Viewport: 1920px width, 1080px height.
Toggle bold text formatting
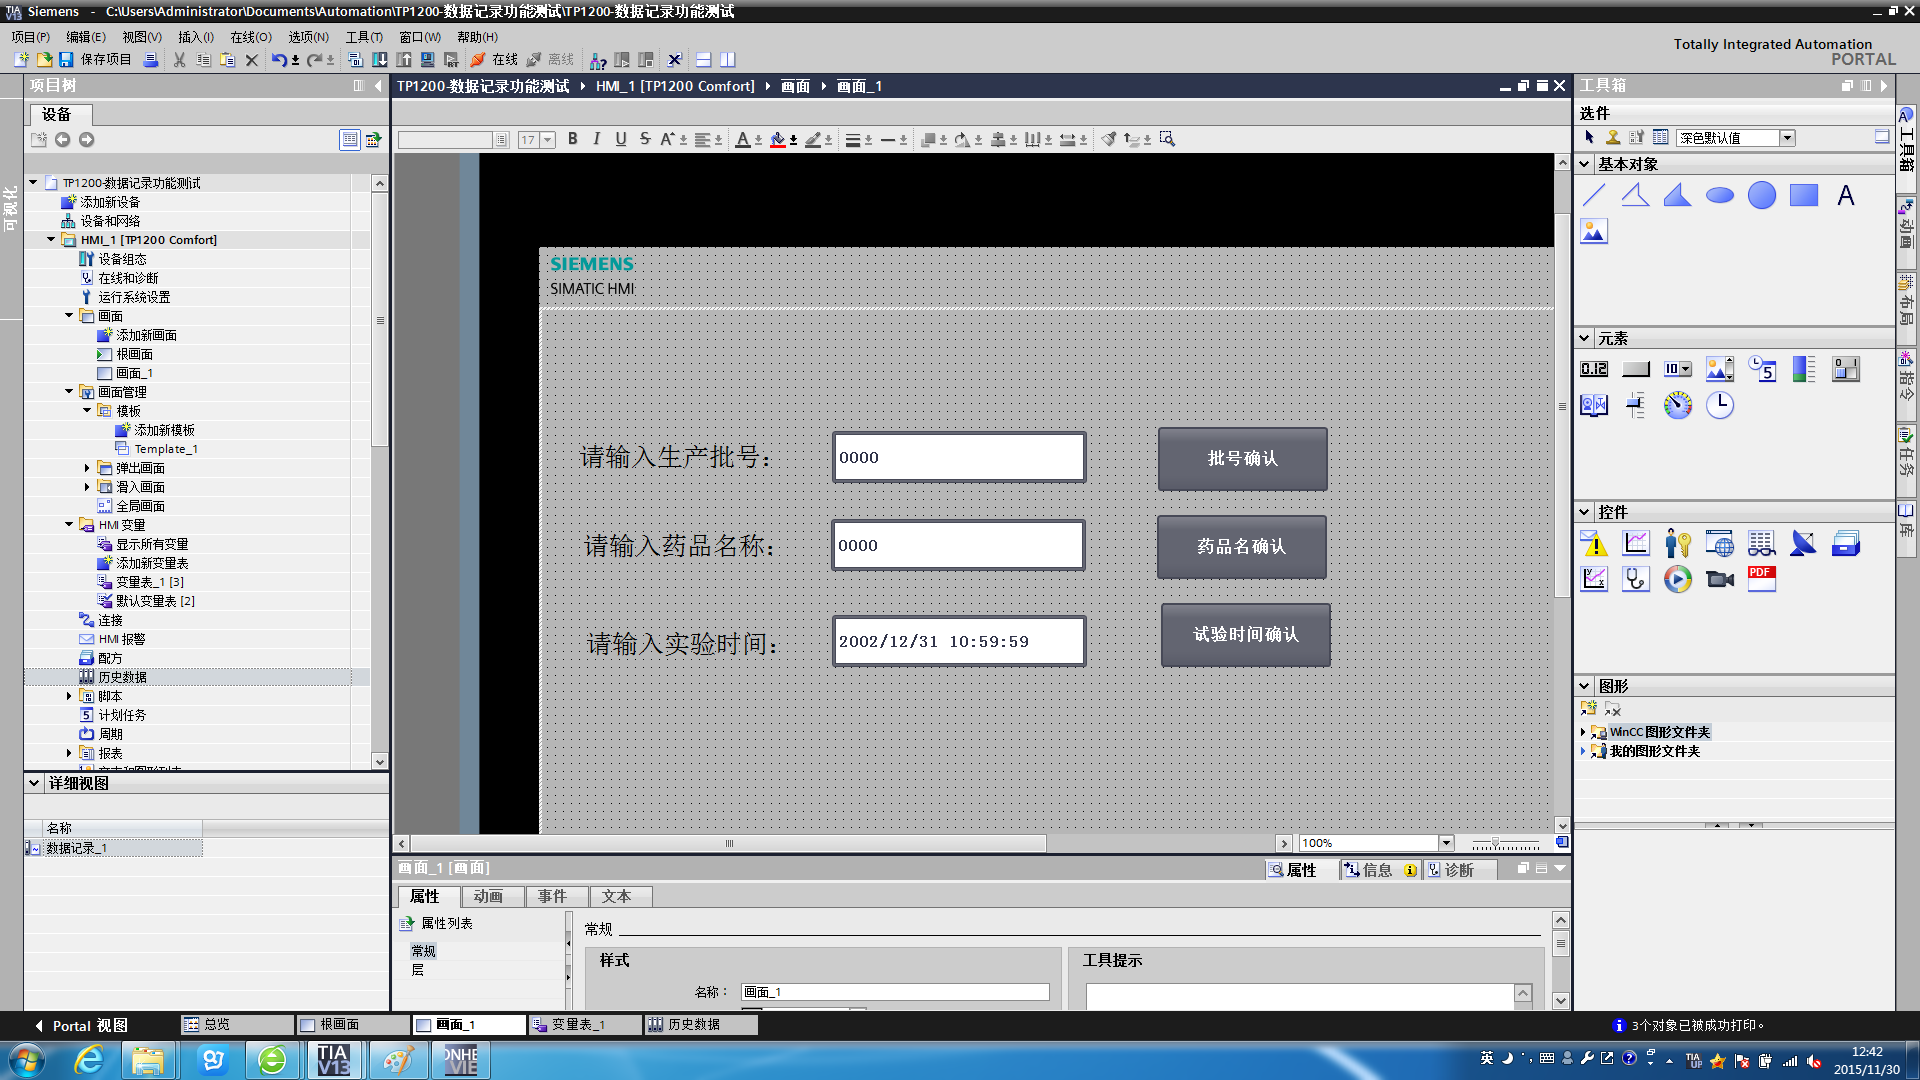(x=573, y=139)
